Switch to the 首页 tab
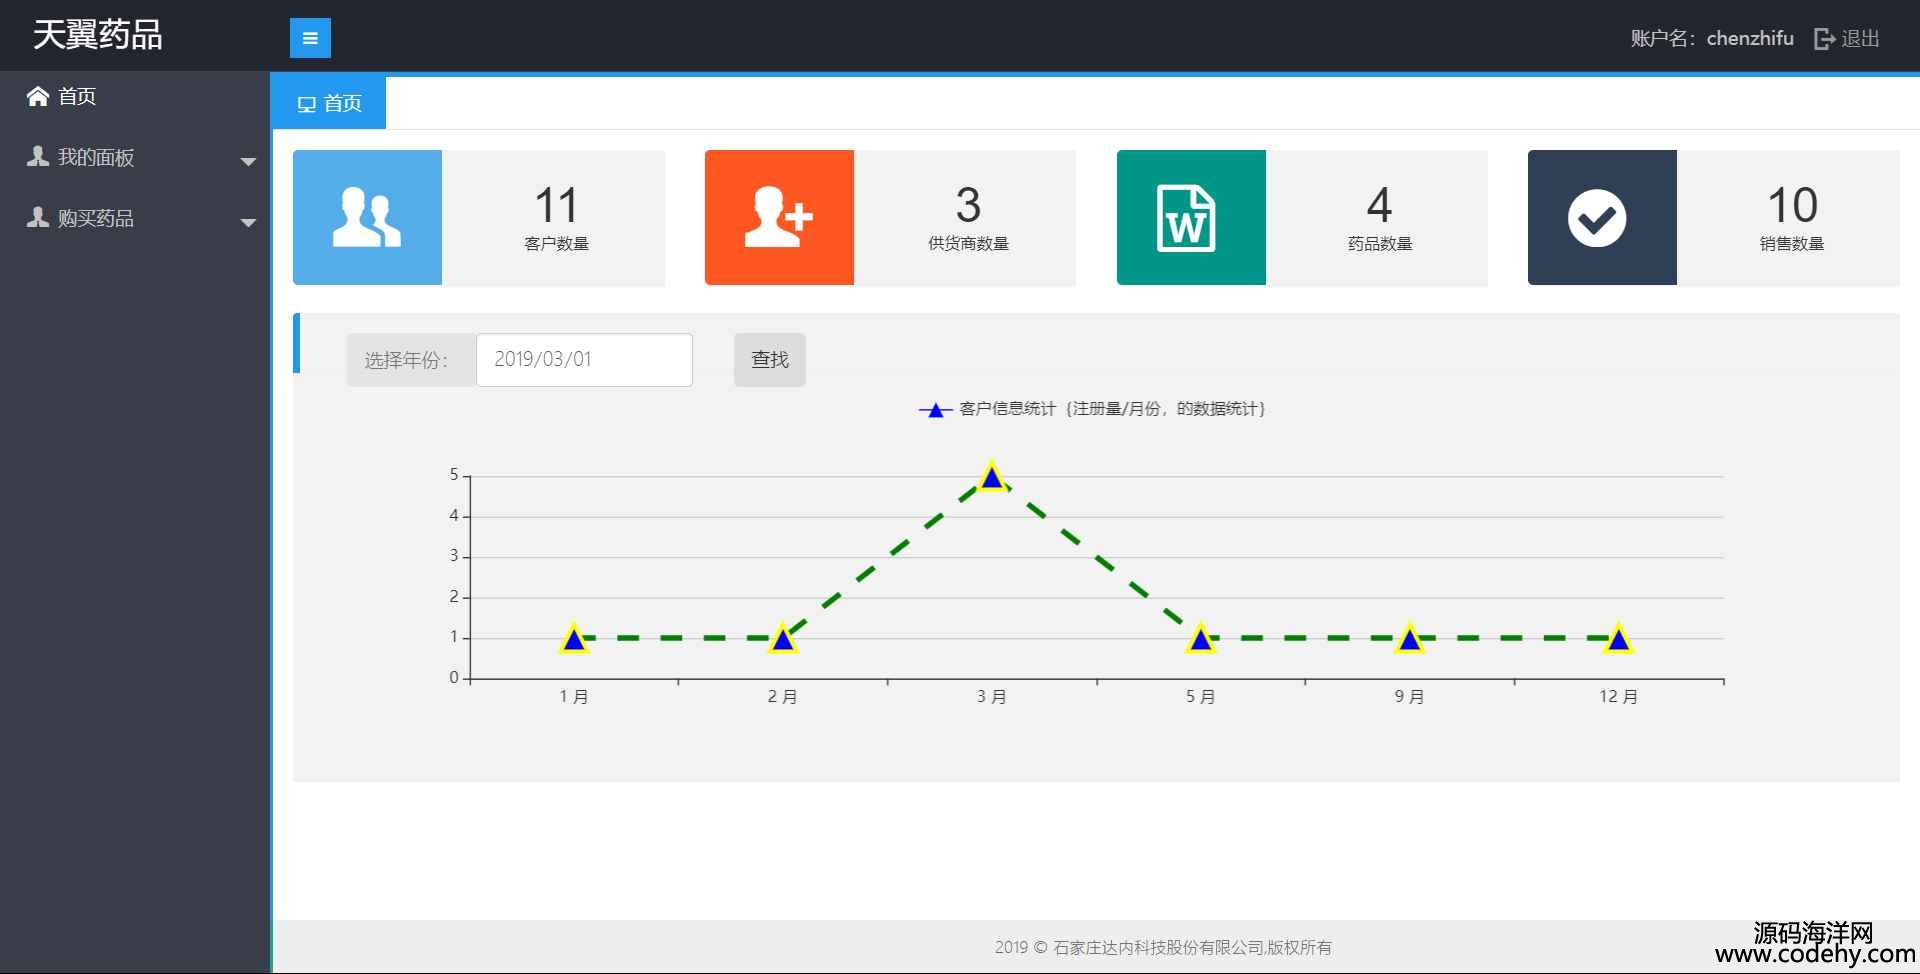 pyautogui.click(x=329, y=103)
